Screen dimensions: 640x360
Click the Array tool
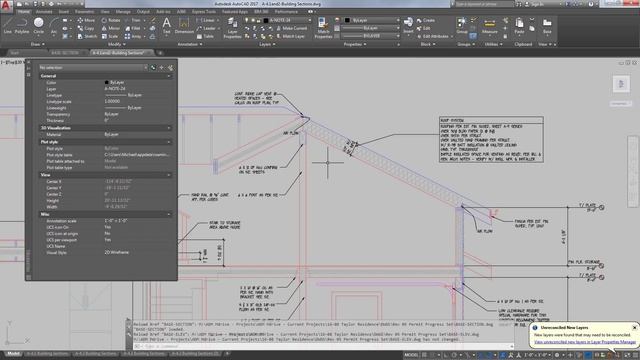(x=133, y=36)
